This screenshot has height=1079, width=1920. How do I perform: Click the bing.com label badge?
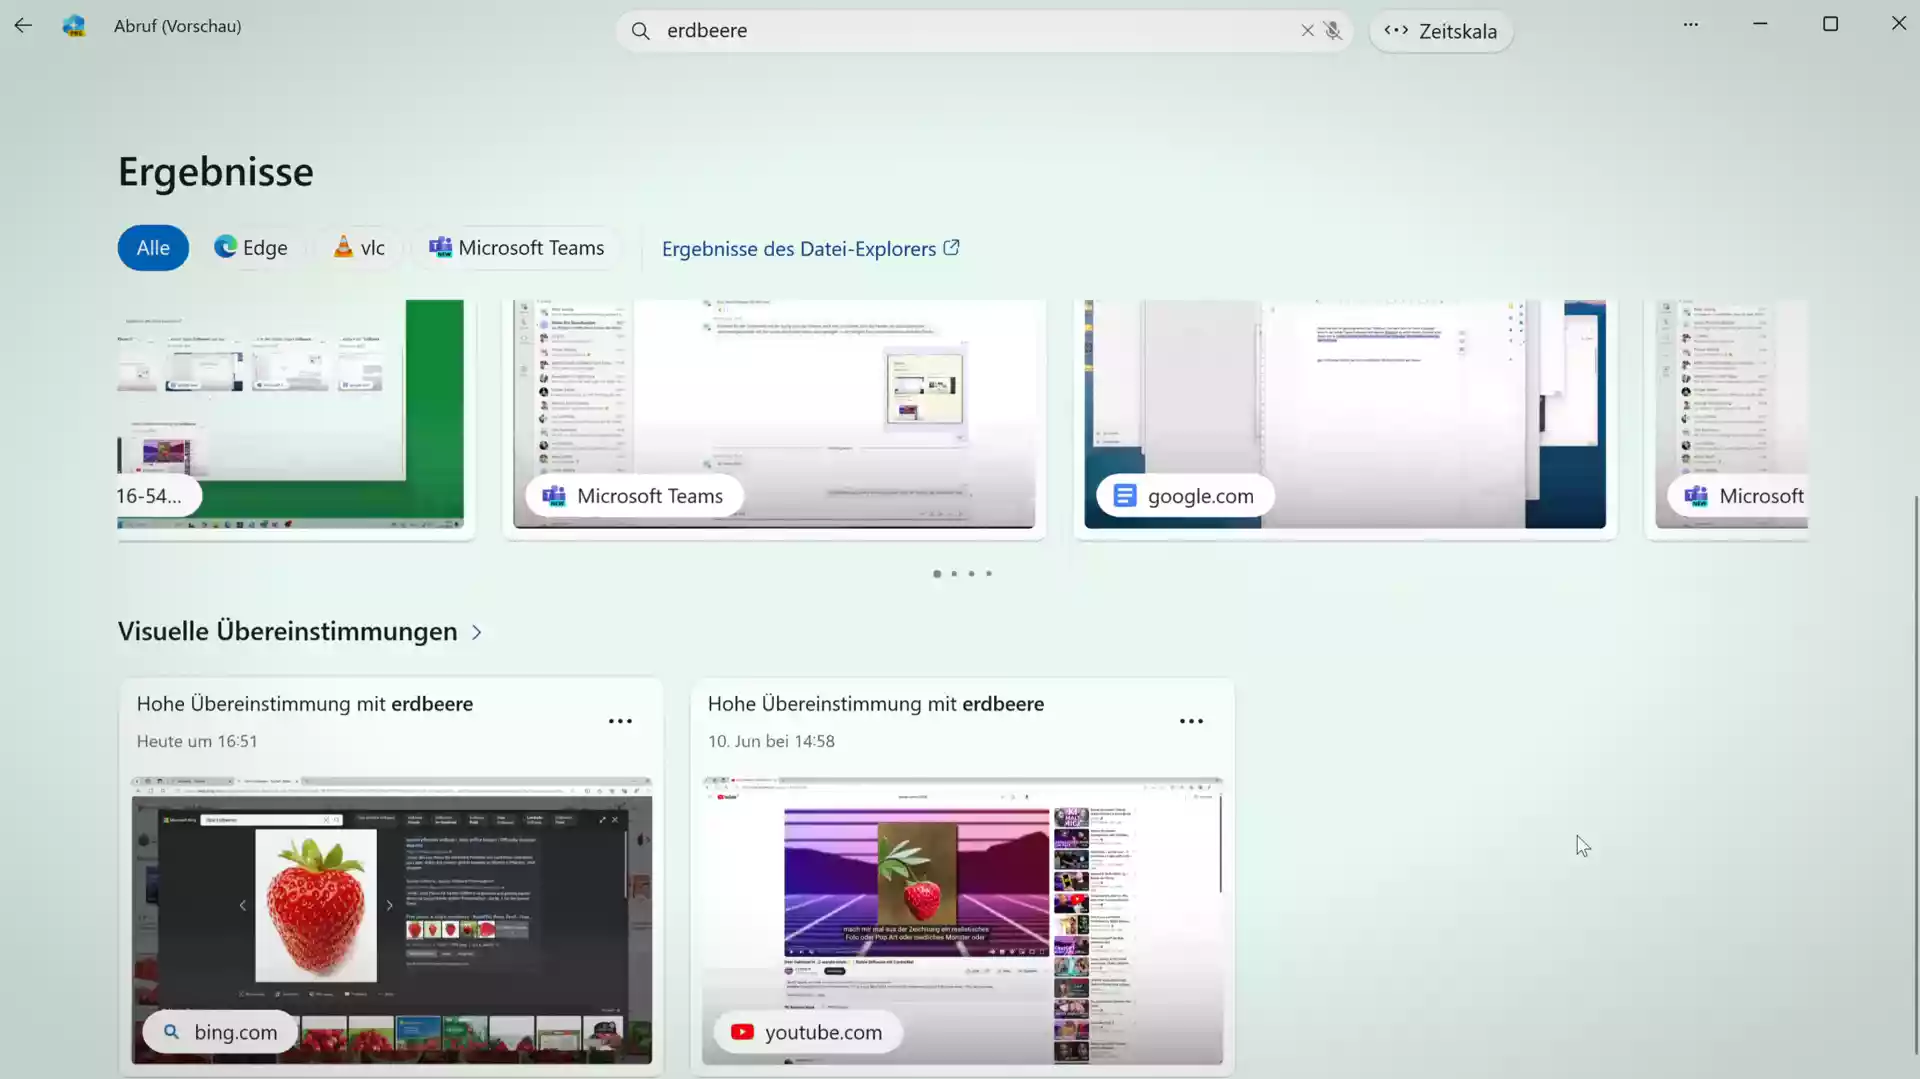pos(220,1032)
